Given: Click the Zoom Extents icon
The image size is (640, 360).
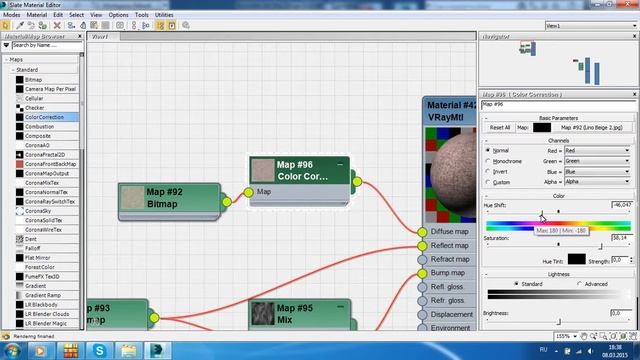Looking at the screenshot, I should 613,336.
